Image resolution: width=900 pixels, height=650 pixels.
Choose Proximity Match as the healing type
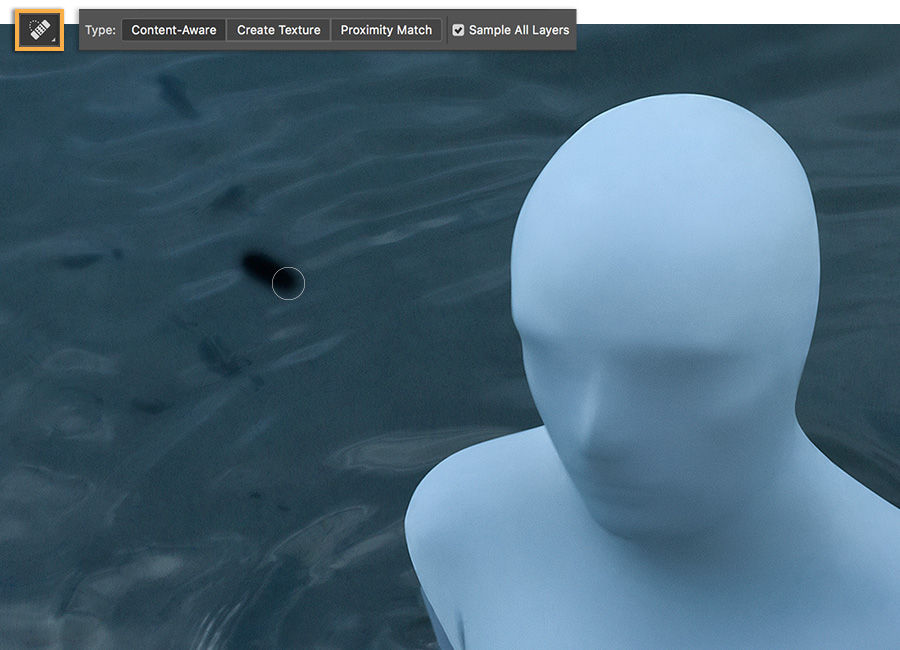(386, 30)
